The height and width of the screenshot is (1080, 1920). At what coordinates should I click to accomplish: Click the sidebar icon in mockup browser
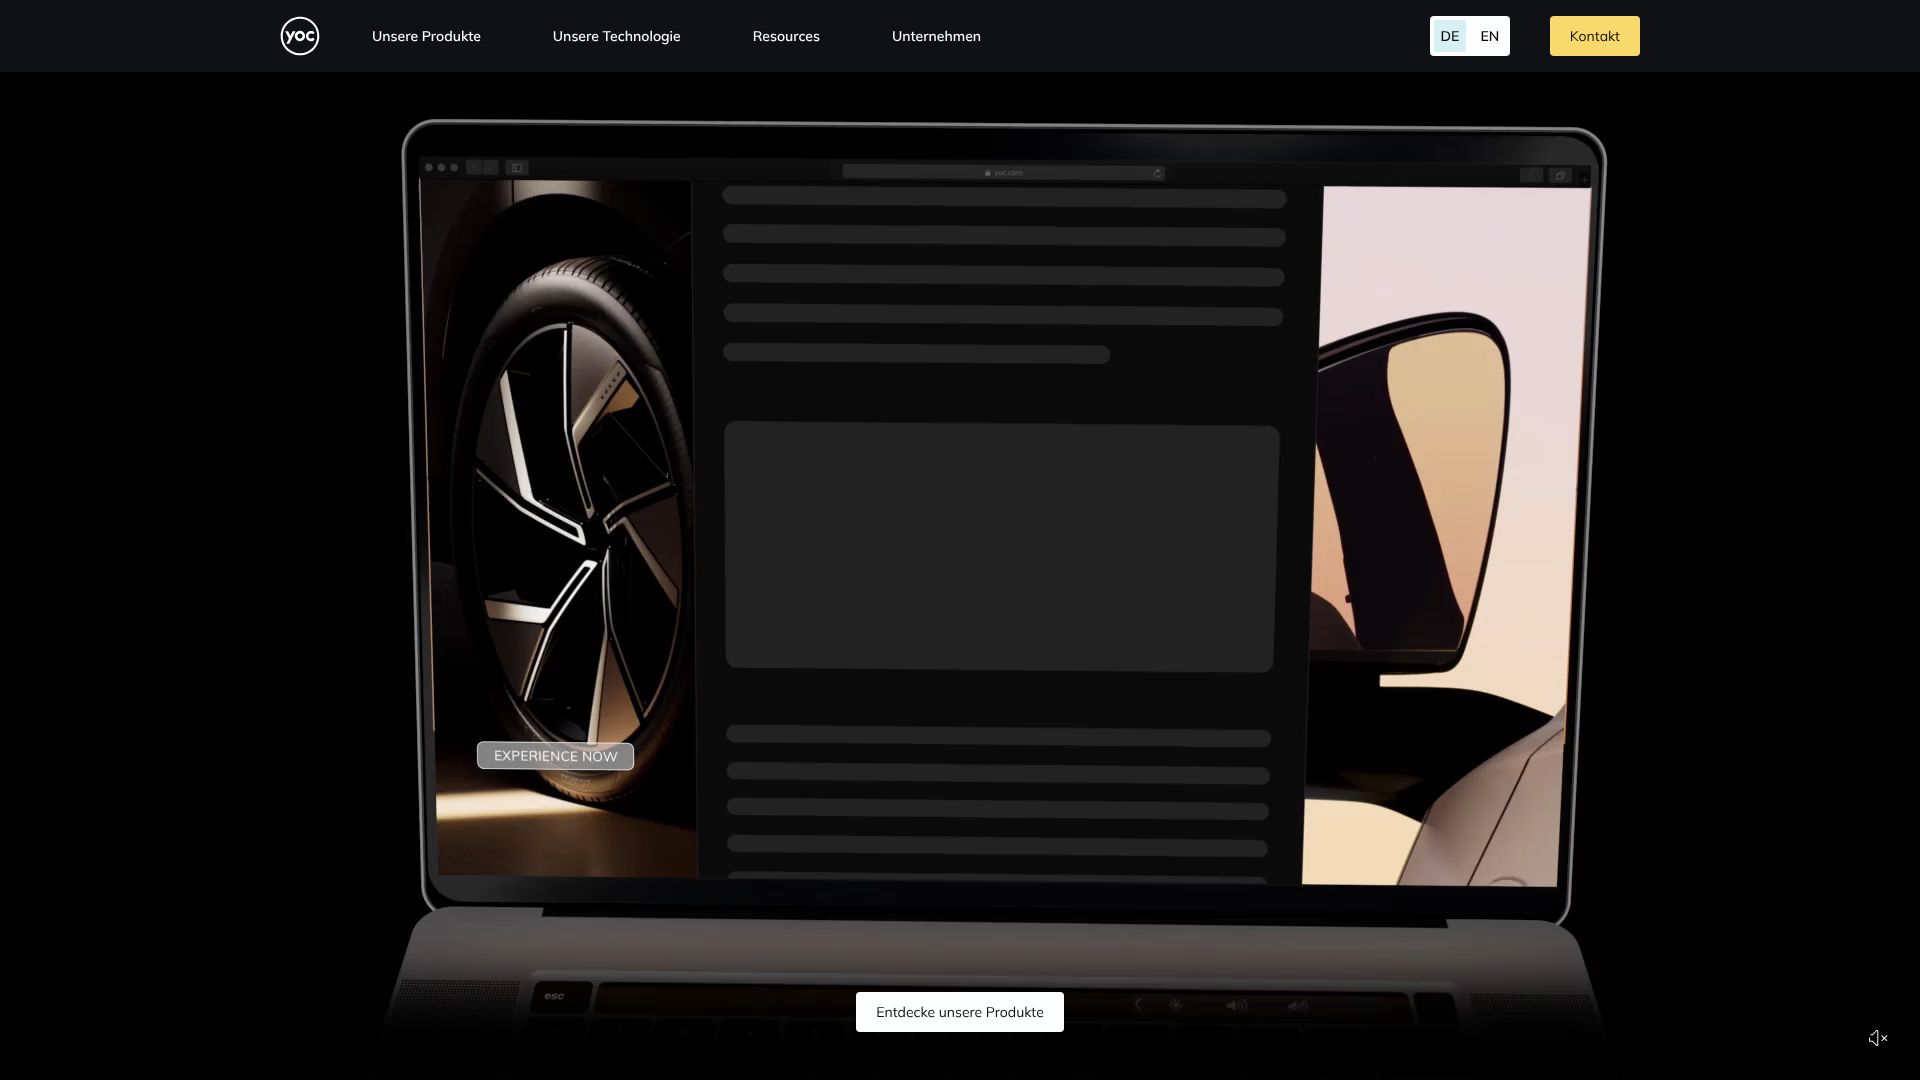(x=516, y=168)
